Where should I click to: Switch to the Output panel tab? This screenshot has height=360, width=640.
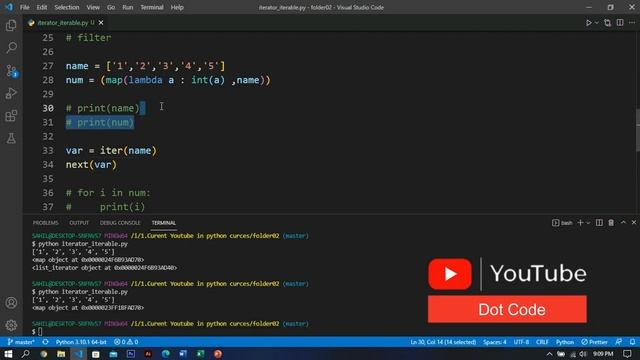click(79, 223)
